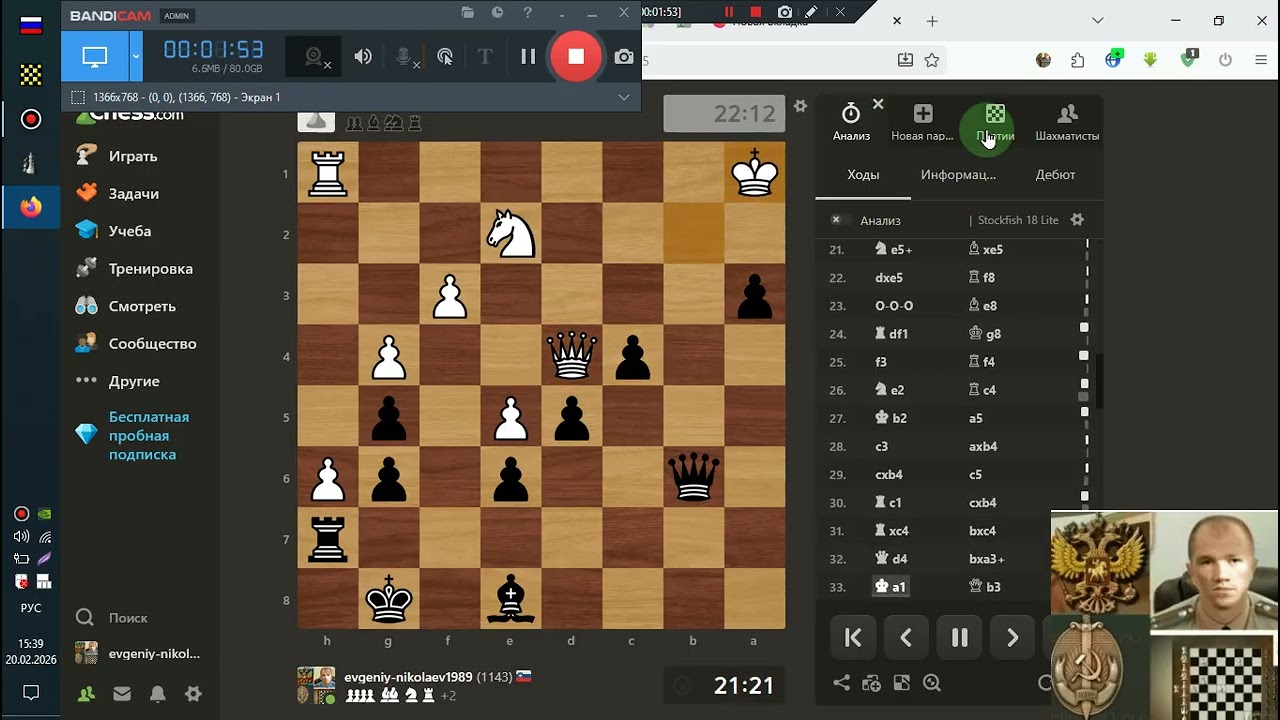
Task: Select move 33. a1 in move list
Action: pos(891,587)
